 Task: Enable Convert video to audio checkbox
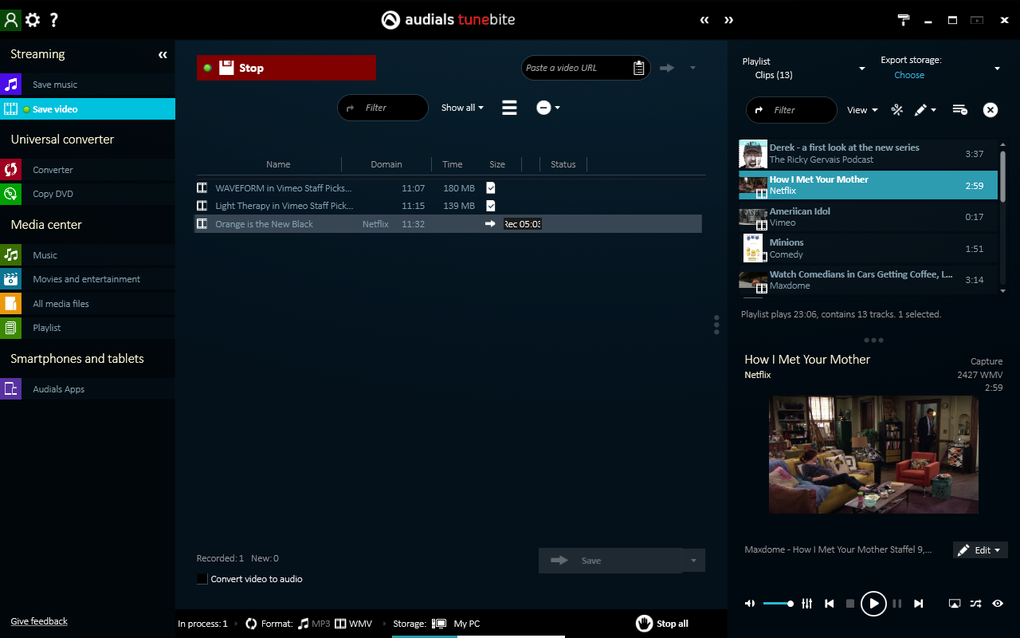click(x=202, y=579)
